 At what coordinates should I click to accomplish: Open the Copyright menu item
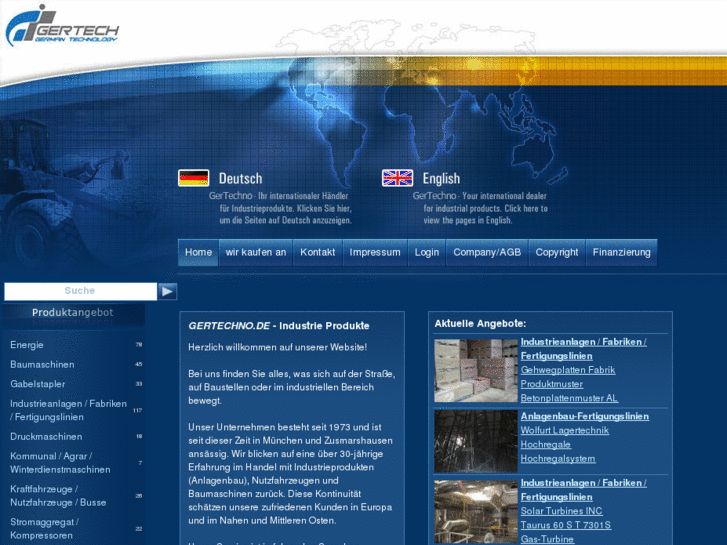[x=557, y=252]
